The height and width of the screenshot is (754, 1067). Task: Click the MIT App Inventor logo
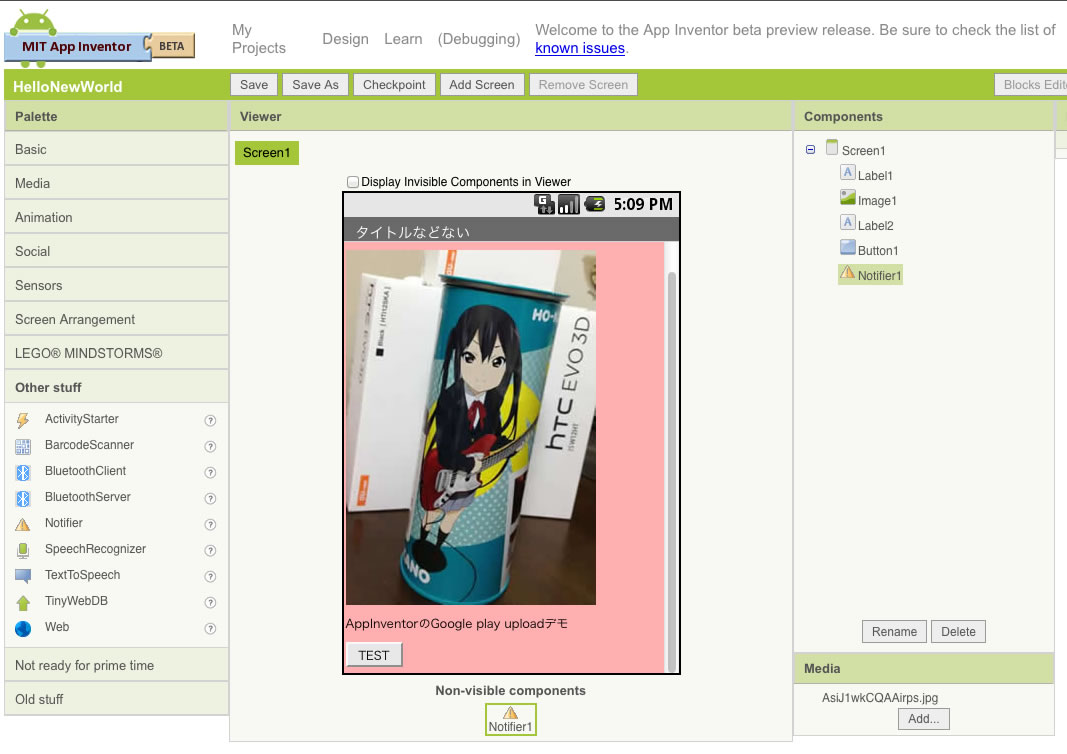tap(99, 39)
